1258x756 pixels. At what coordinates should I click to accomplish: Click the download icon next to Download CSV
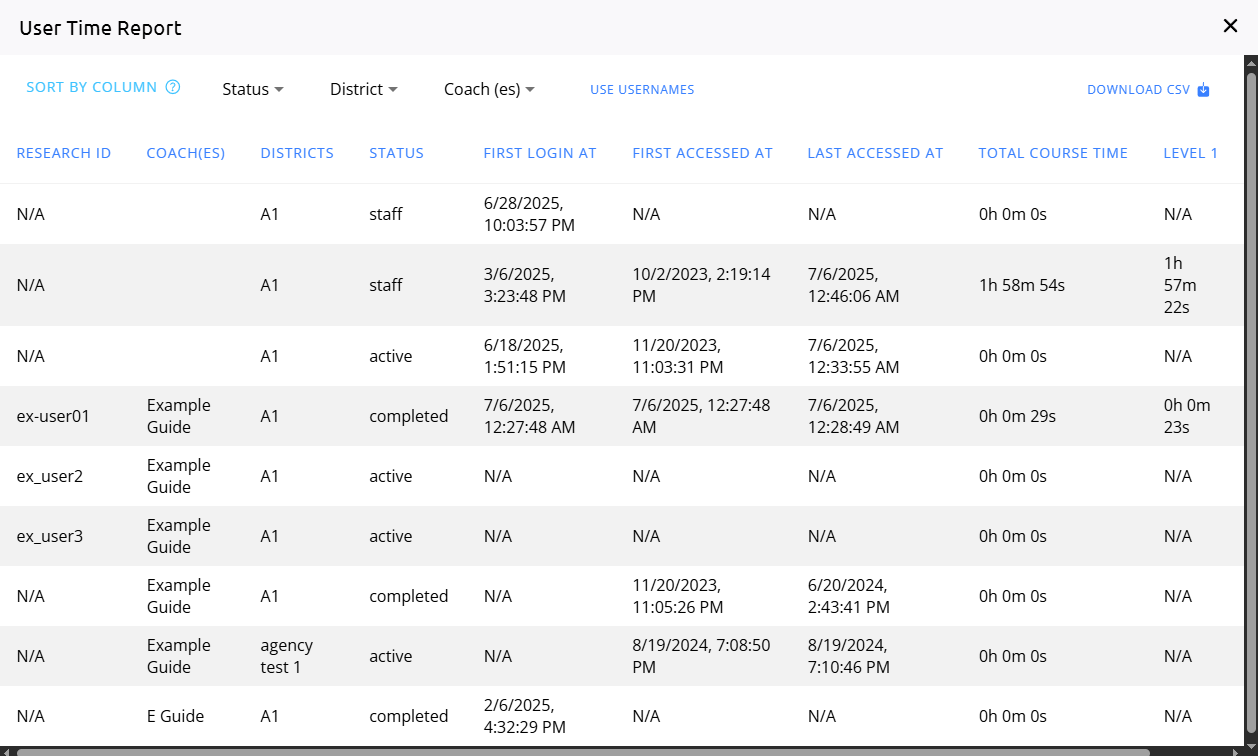coord(1204,90)
